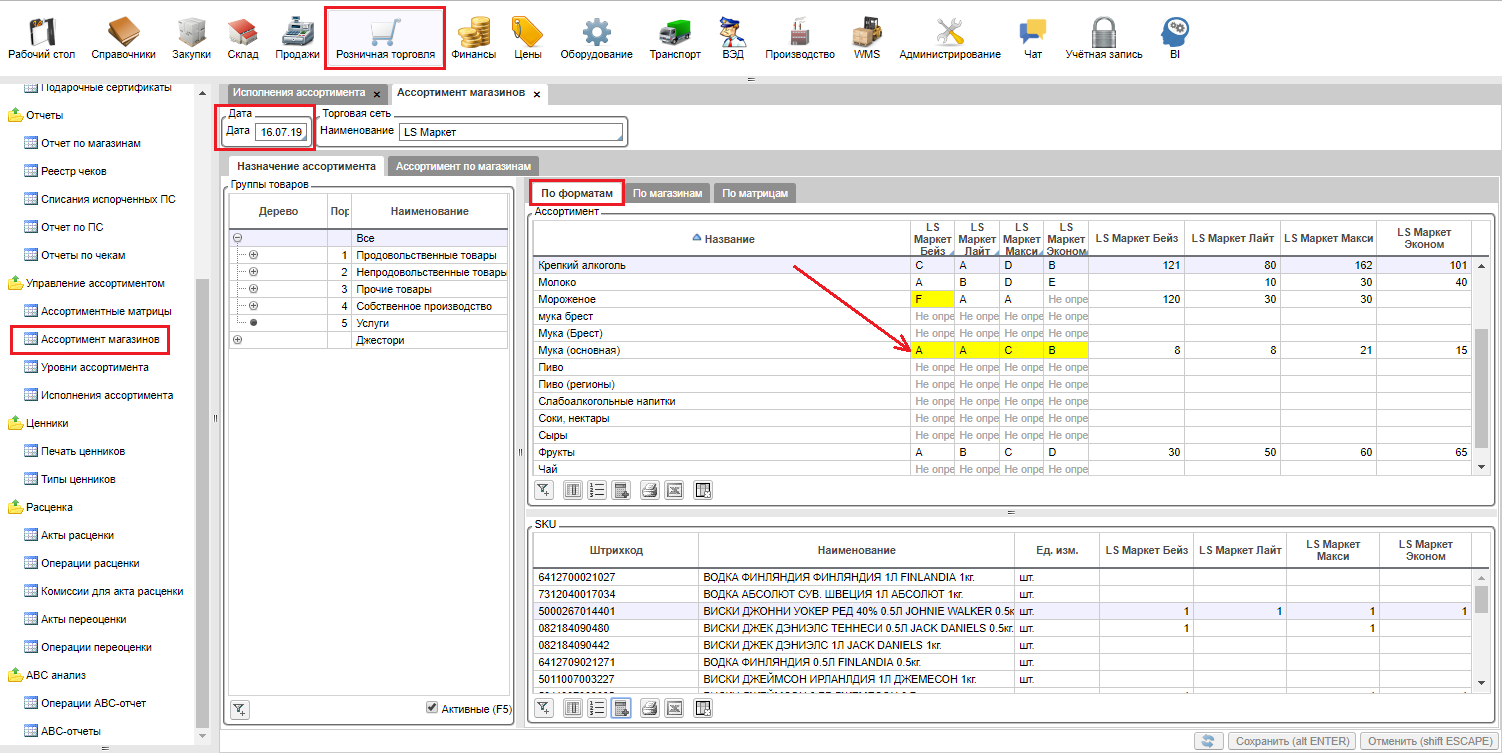Open the Чат module
Viewport: 1502px width, 753px height.
tap(1033, 38)
